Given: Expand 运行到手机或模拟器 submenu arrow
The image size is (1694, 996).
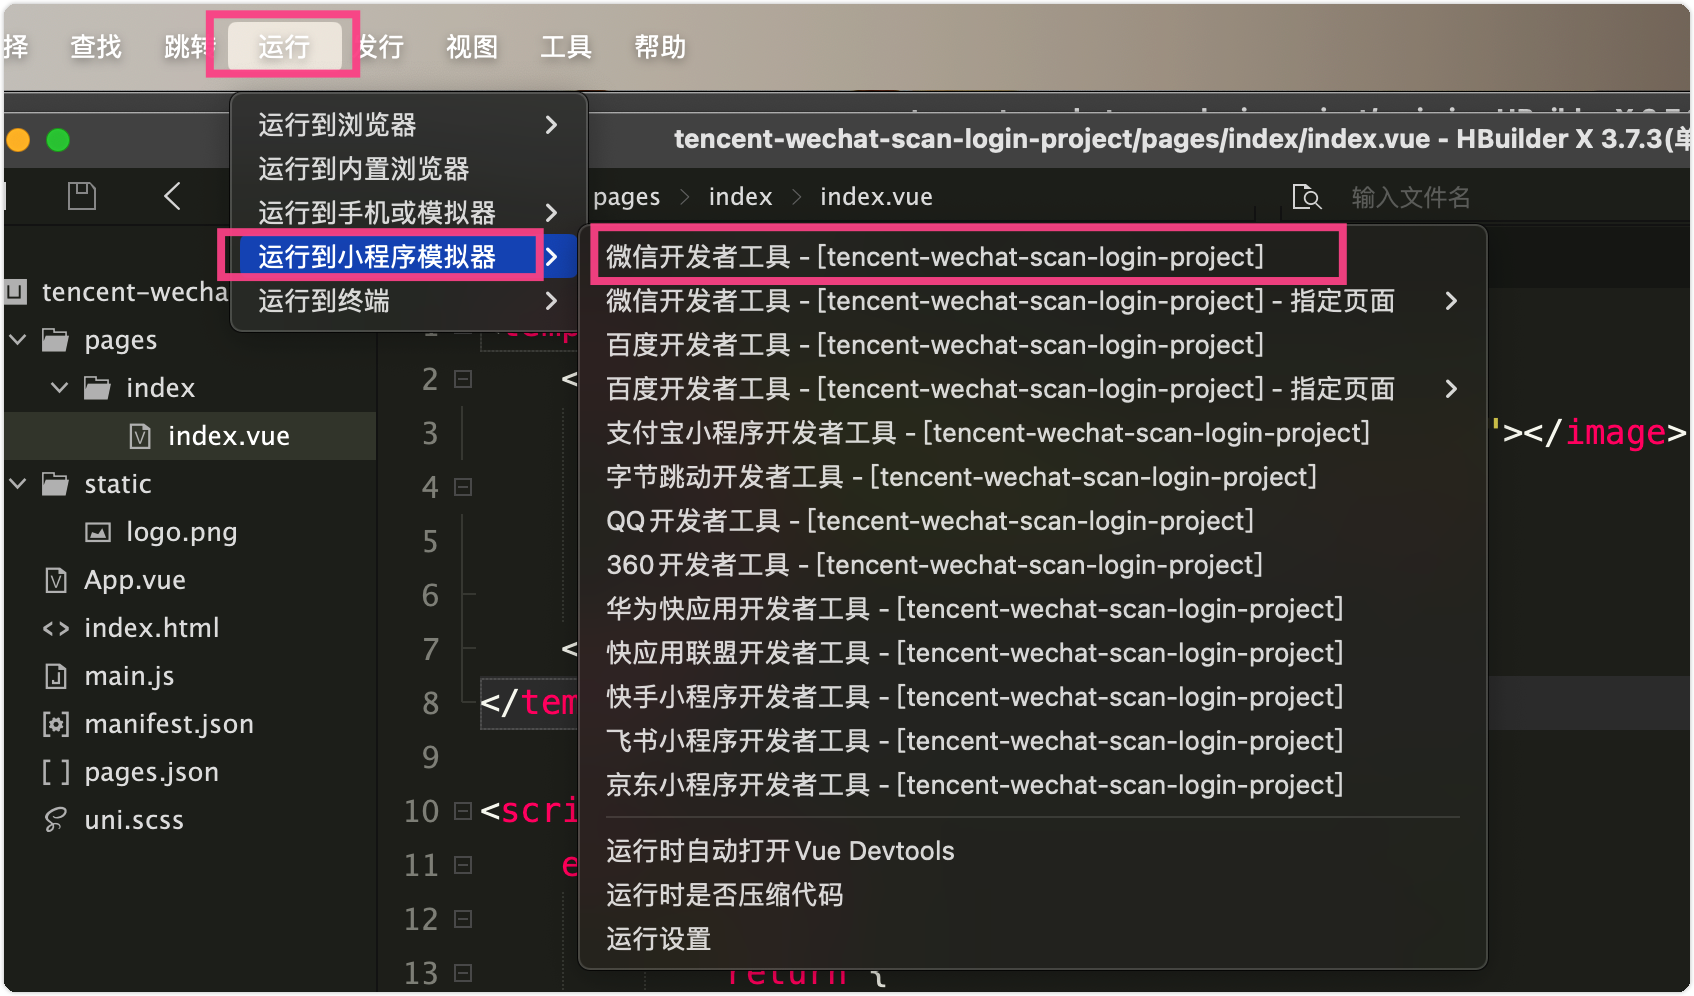Looking at the screenshot, I should 551,212.
